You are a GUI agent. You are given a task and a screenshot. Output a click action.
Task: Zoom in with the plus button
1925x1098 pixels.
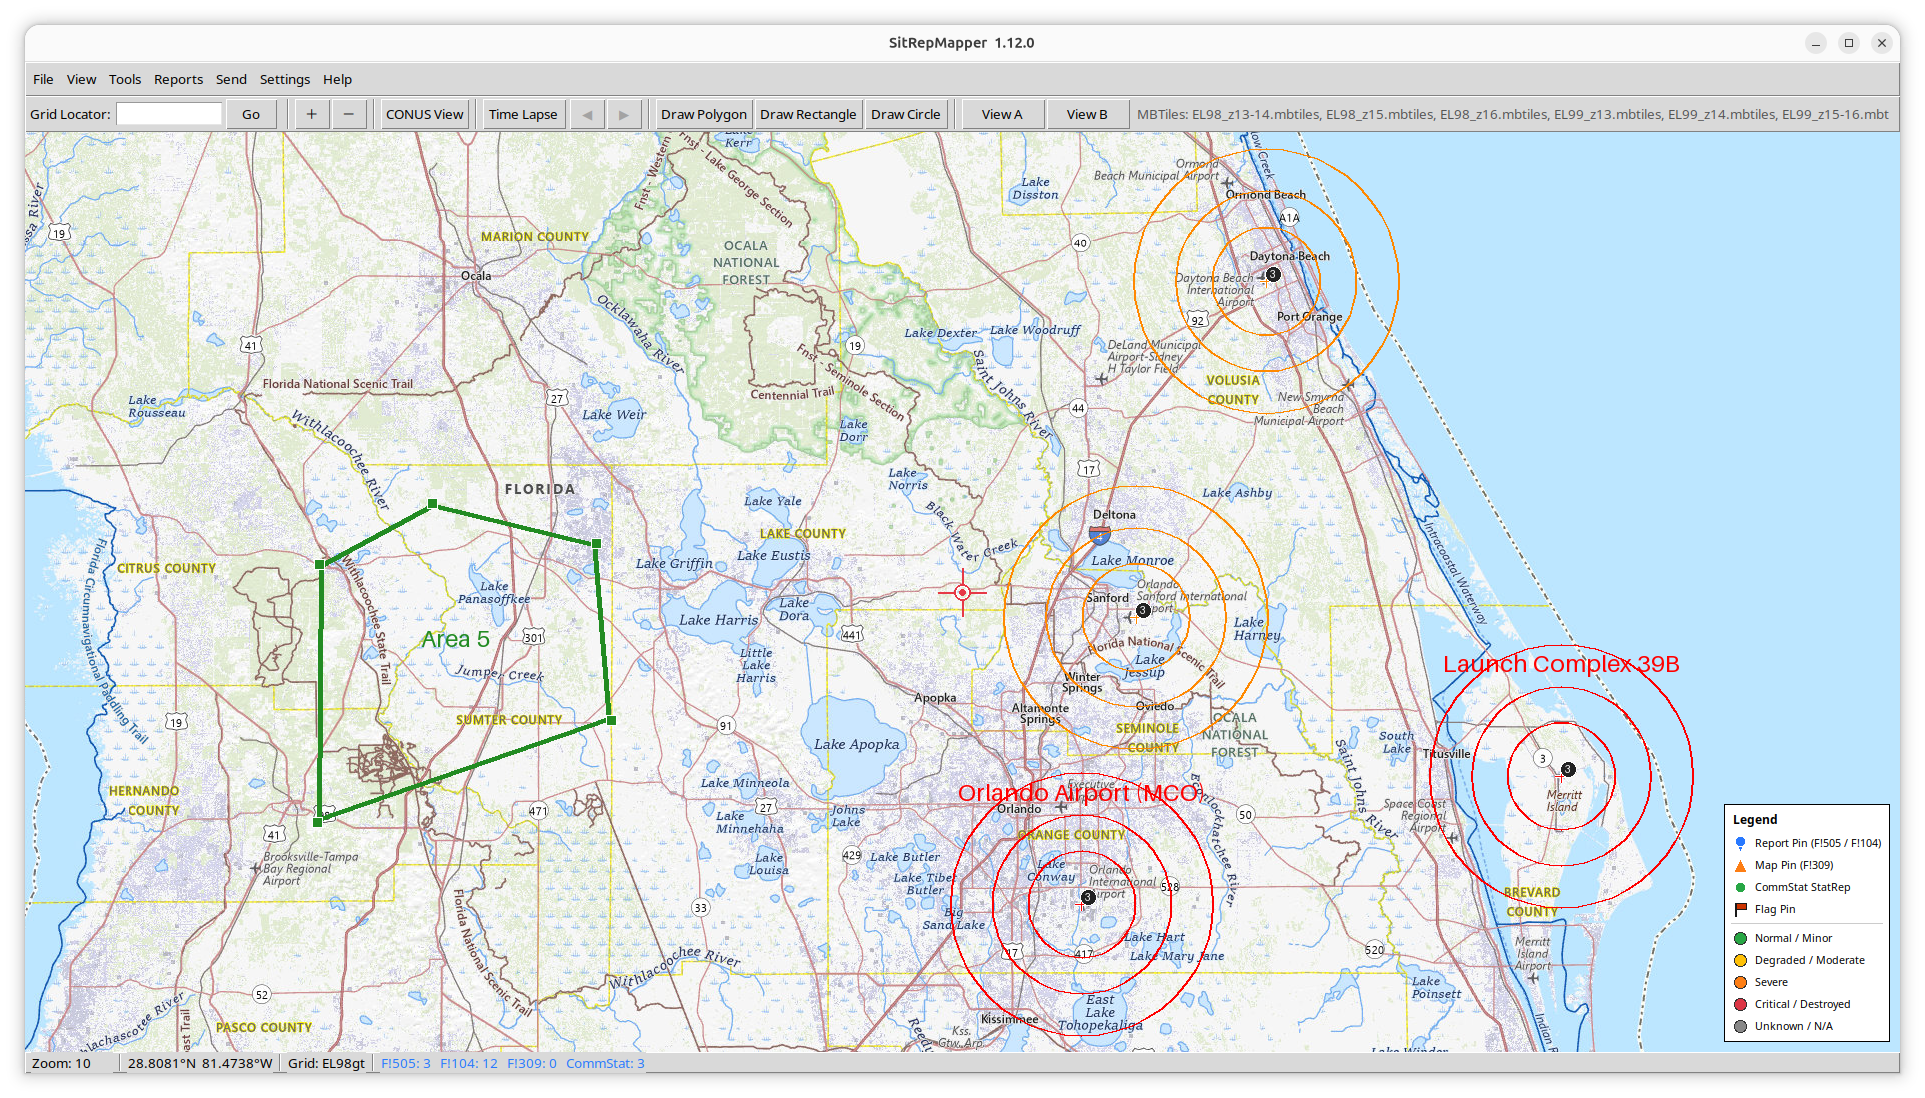click(x=311, y=114)
